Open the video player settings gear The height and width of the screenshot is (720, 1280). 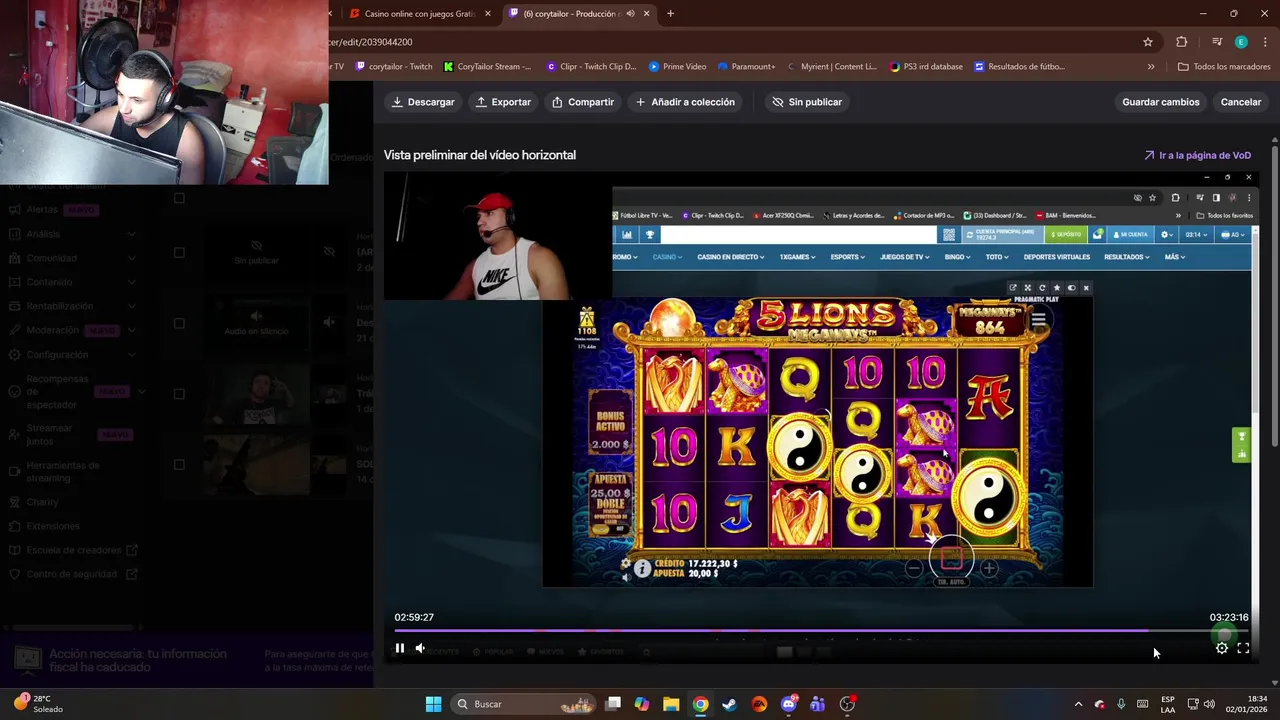[x=1221, y=648]
